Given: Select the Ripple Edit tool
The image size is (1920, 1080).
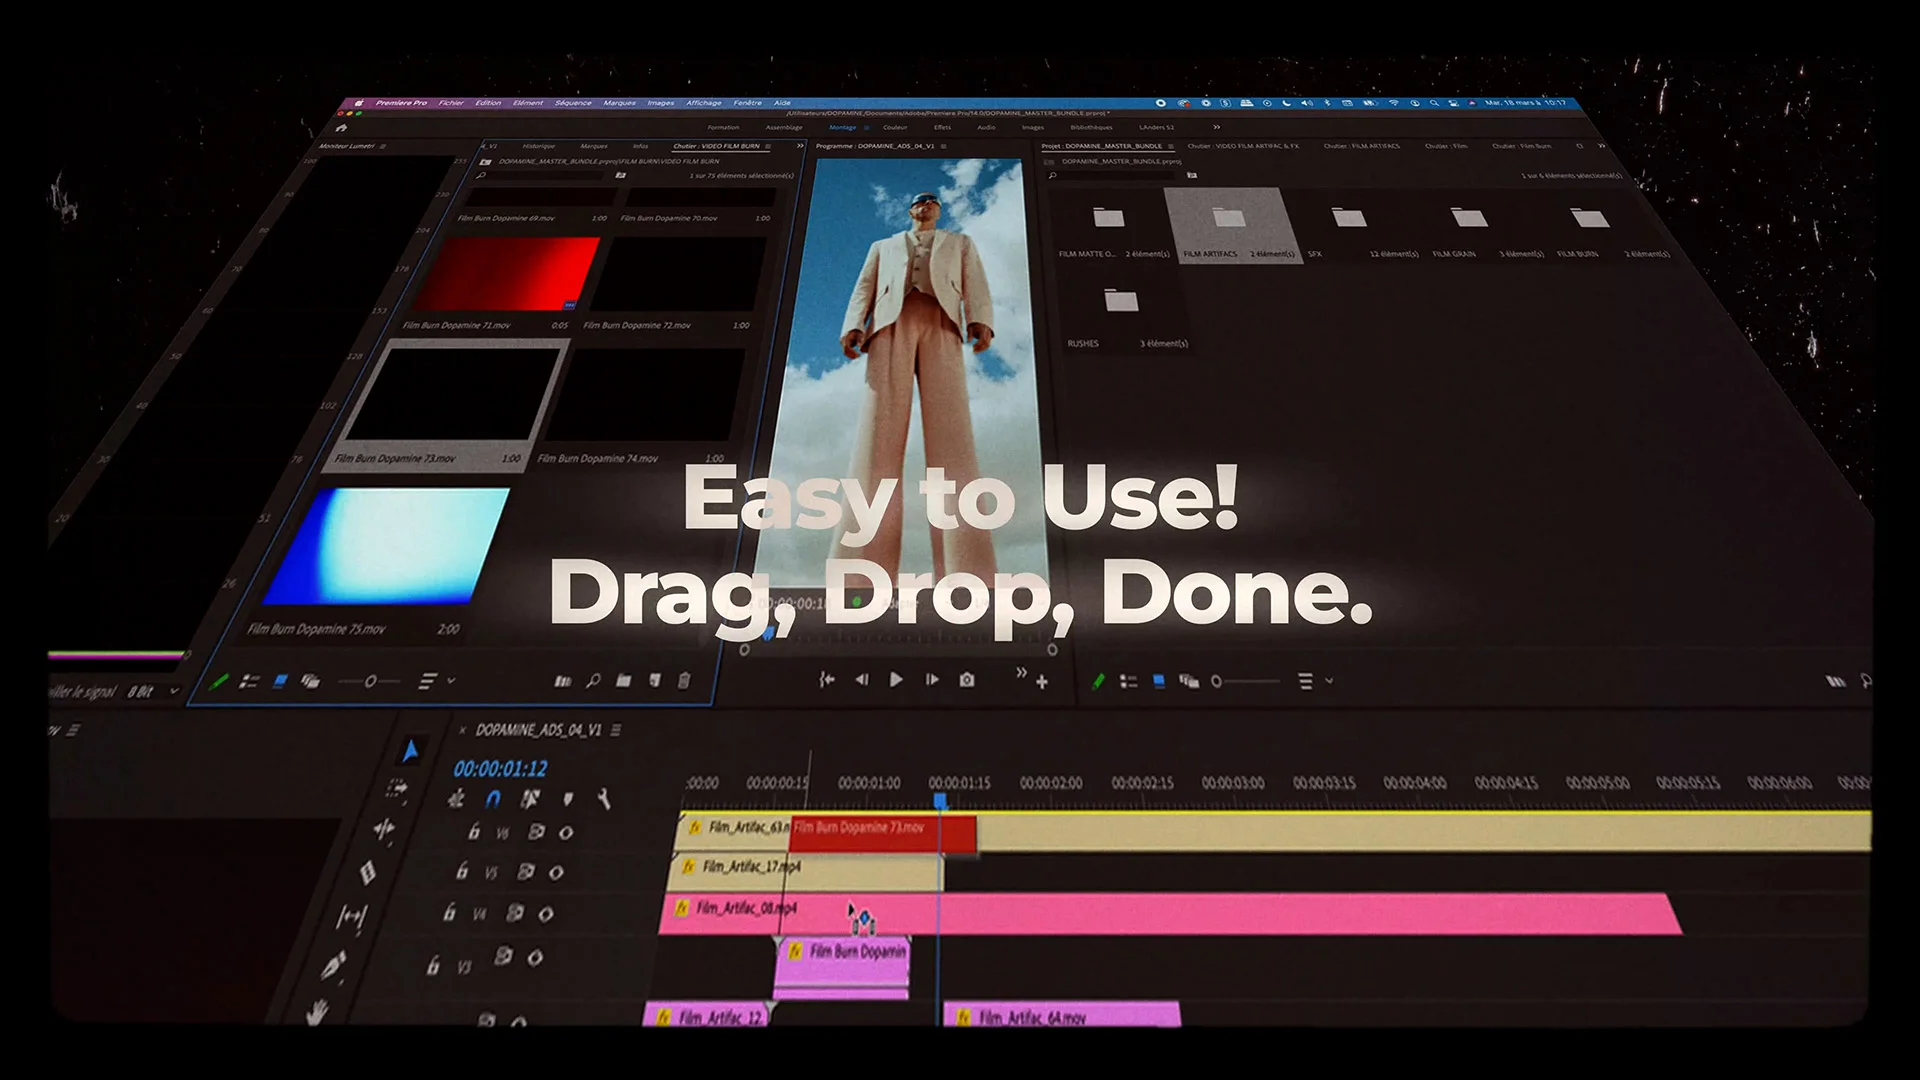Looking at the screenshot, I should (384, 829).
